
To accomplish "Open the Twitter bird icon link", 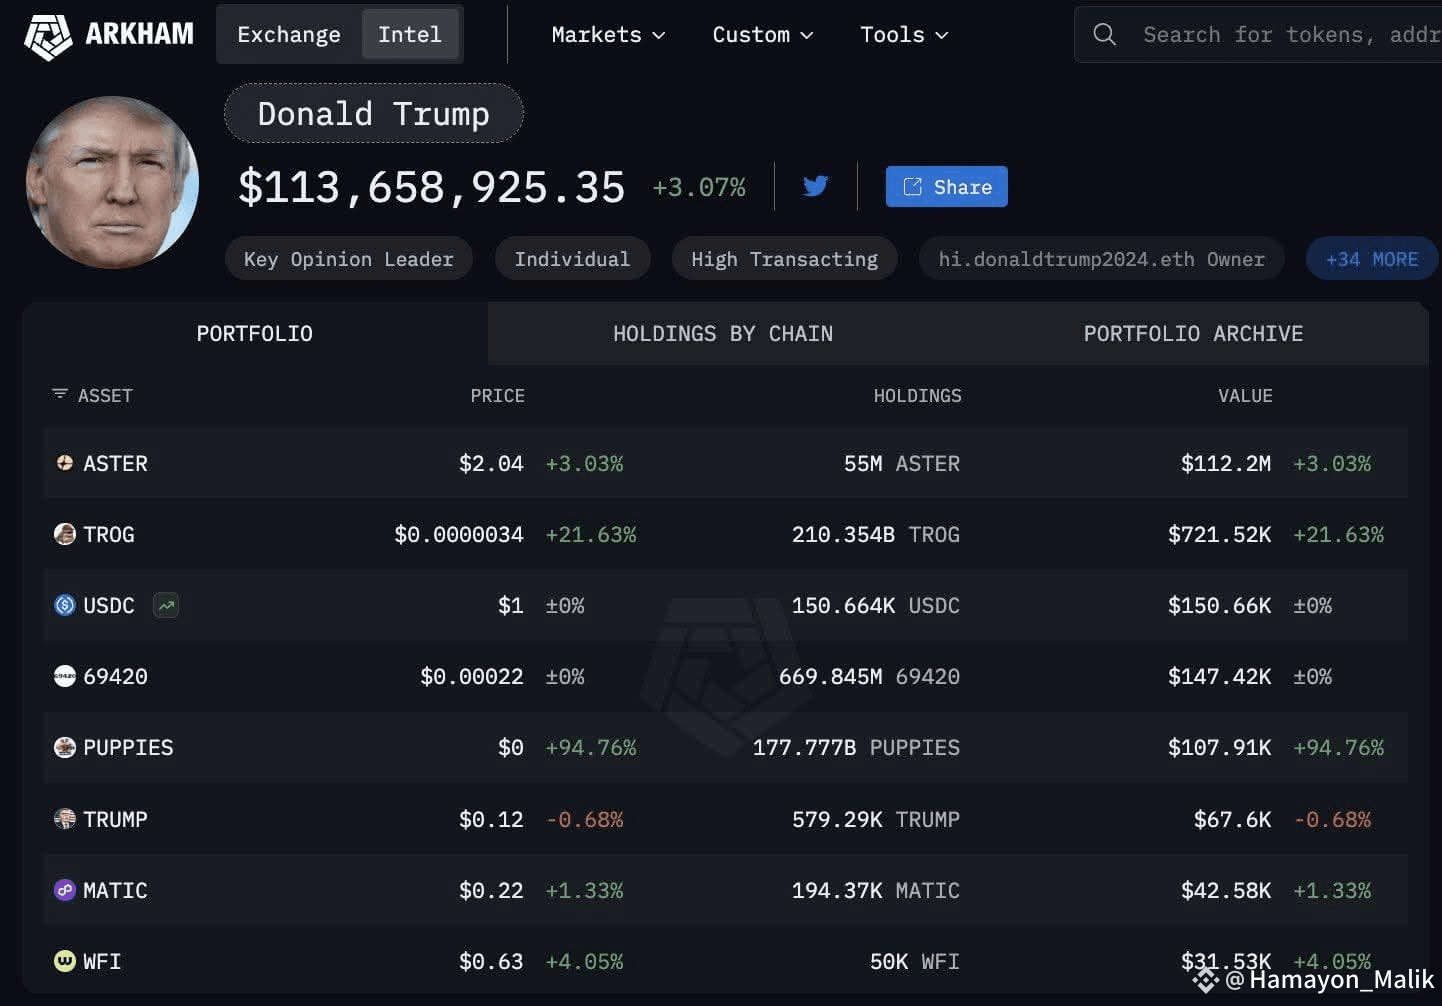I will coord(816,186).
